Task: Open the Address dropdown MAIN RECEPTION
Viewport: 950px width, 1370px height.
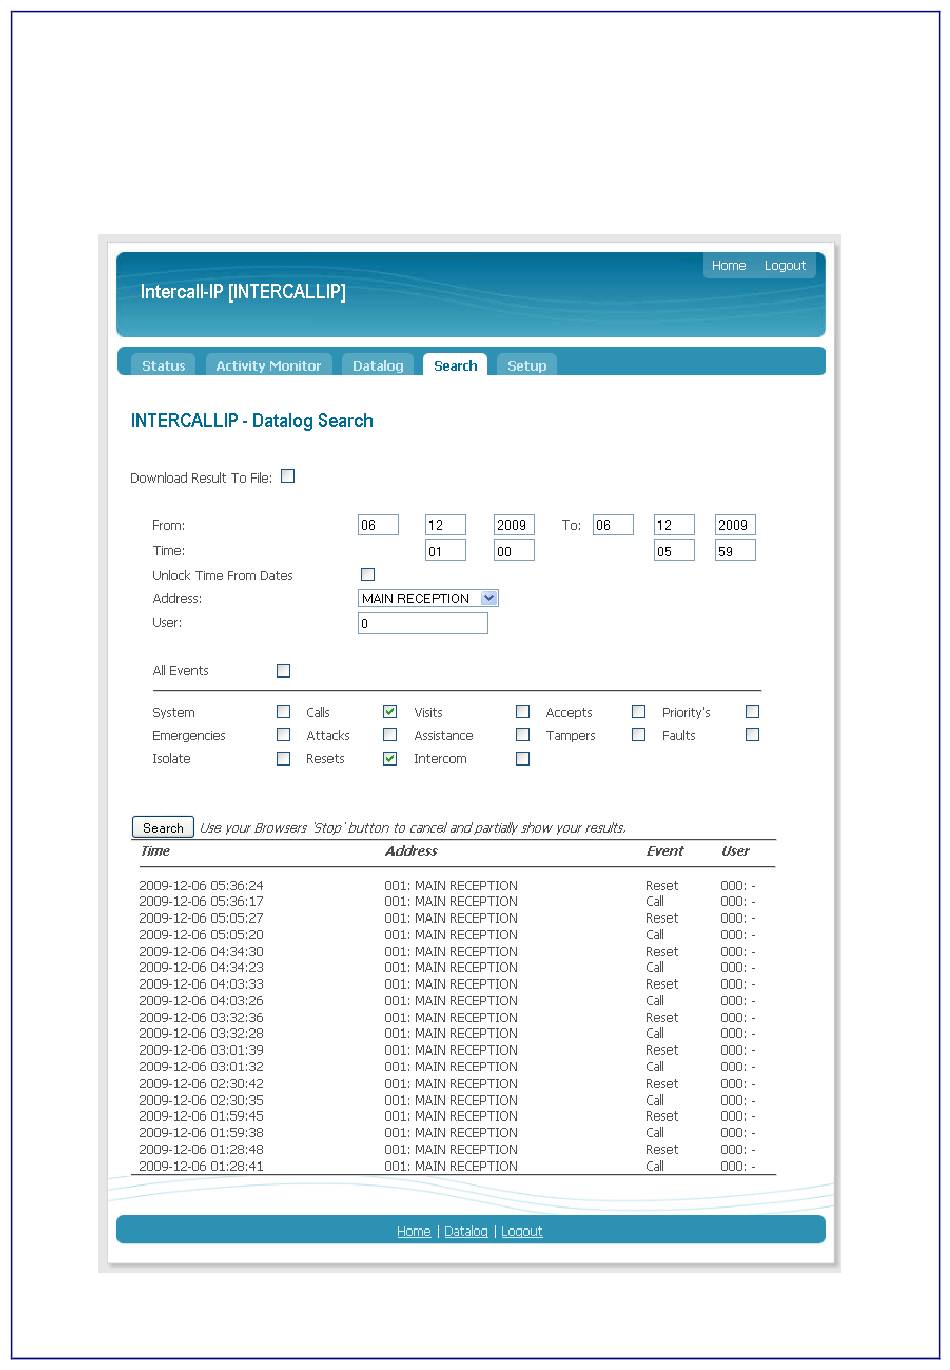Action: coord(428,598)
